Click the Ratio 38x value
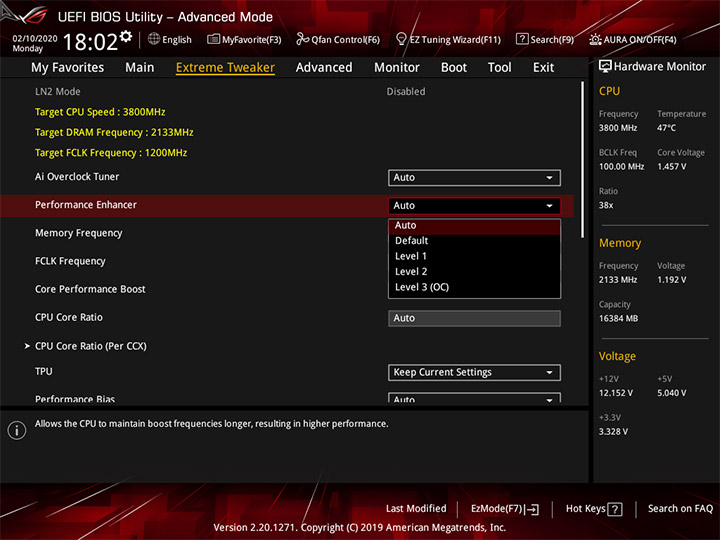The image size is (720, 540). click(x=606, y=205)
